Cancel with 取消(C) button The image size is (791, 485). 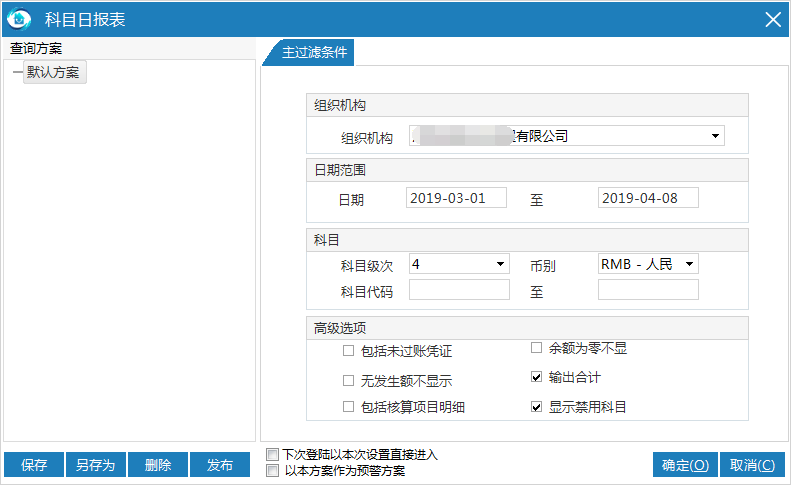tap(752, 465)
